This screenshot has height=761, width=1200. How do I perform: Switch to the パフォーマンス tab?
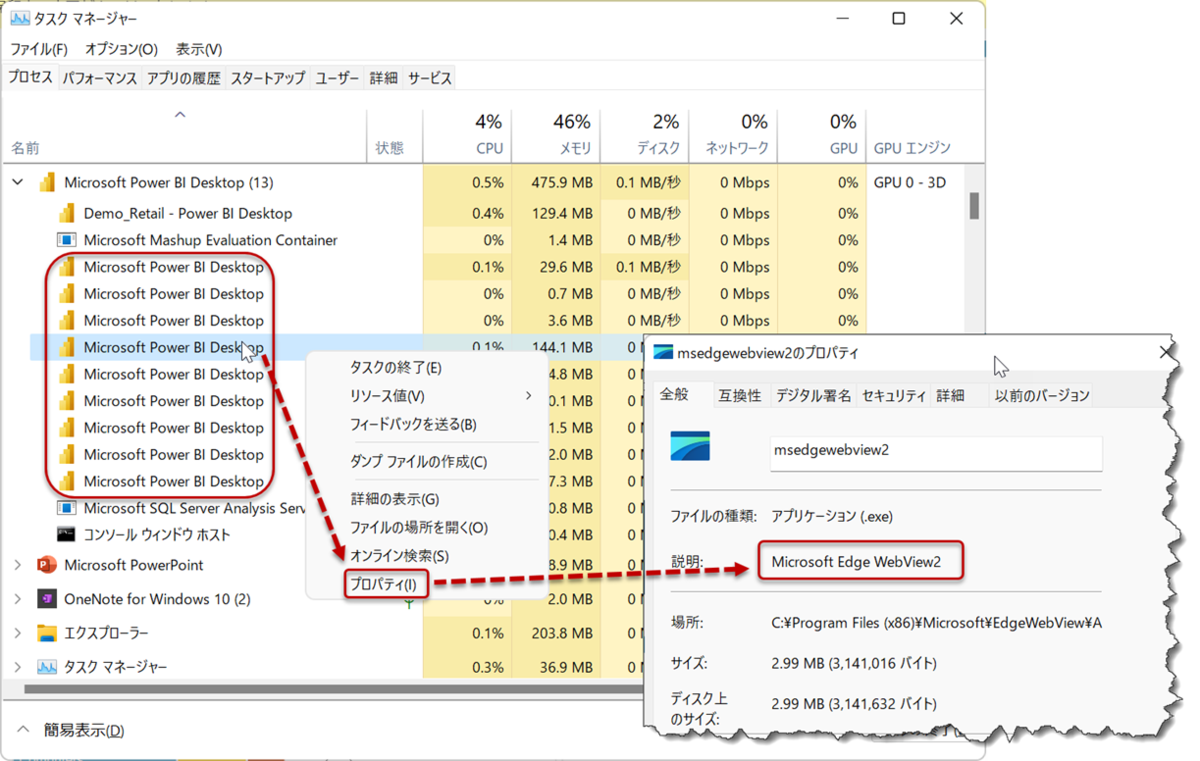pos(99,78)
